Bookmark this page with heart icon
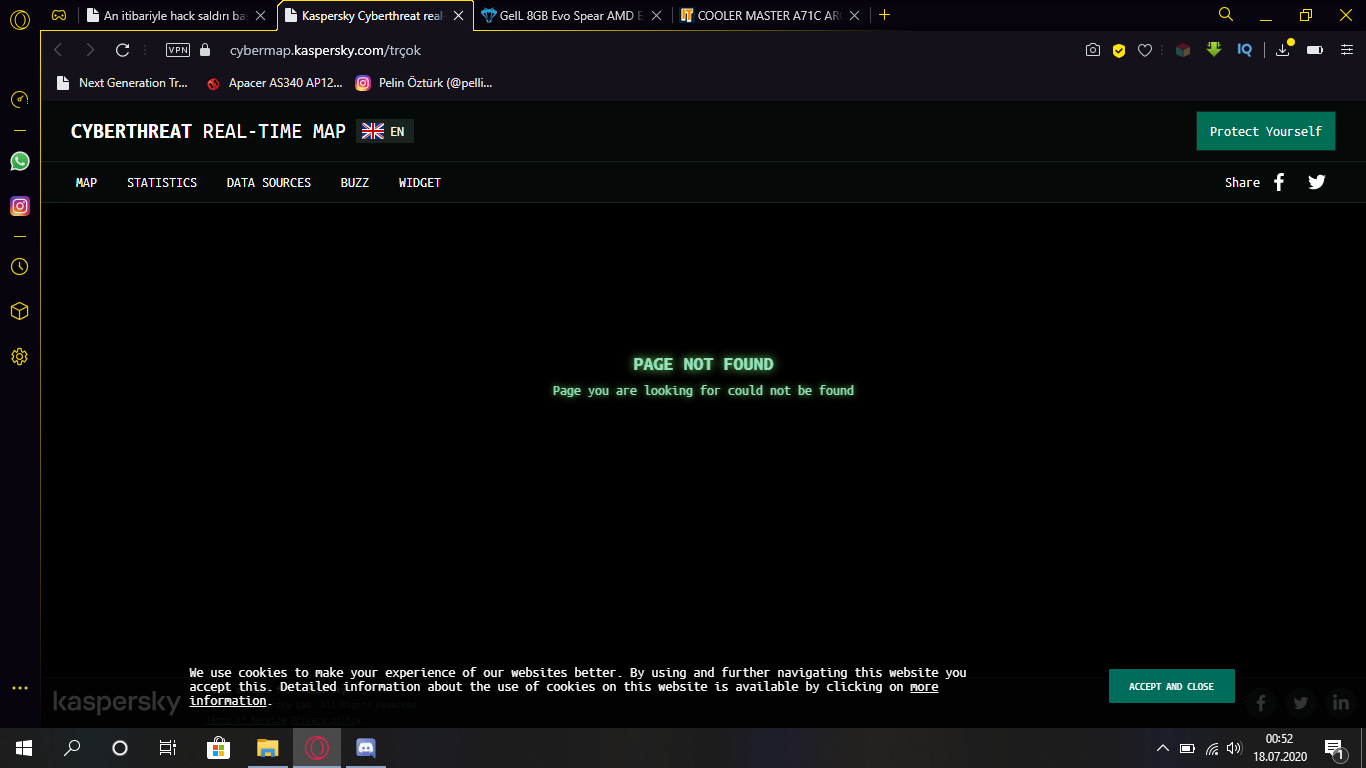The height and width of the screenshot is (768, 1366). click(x=1146, y=50)
